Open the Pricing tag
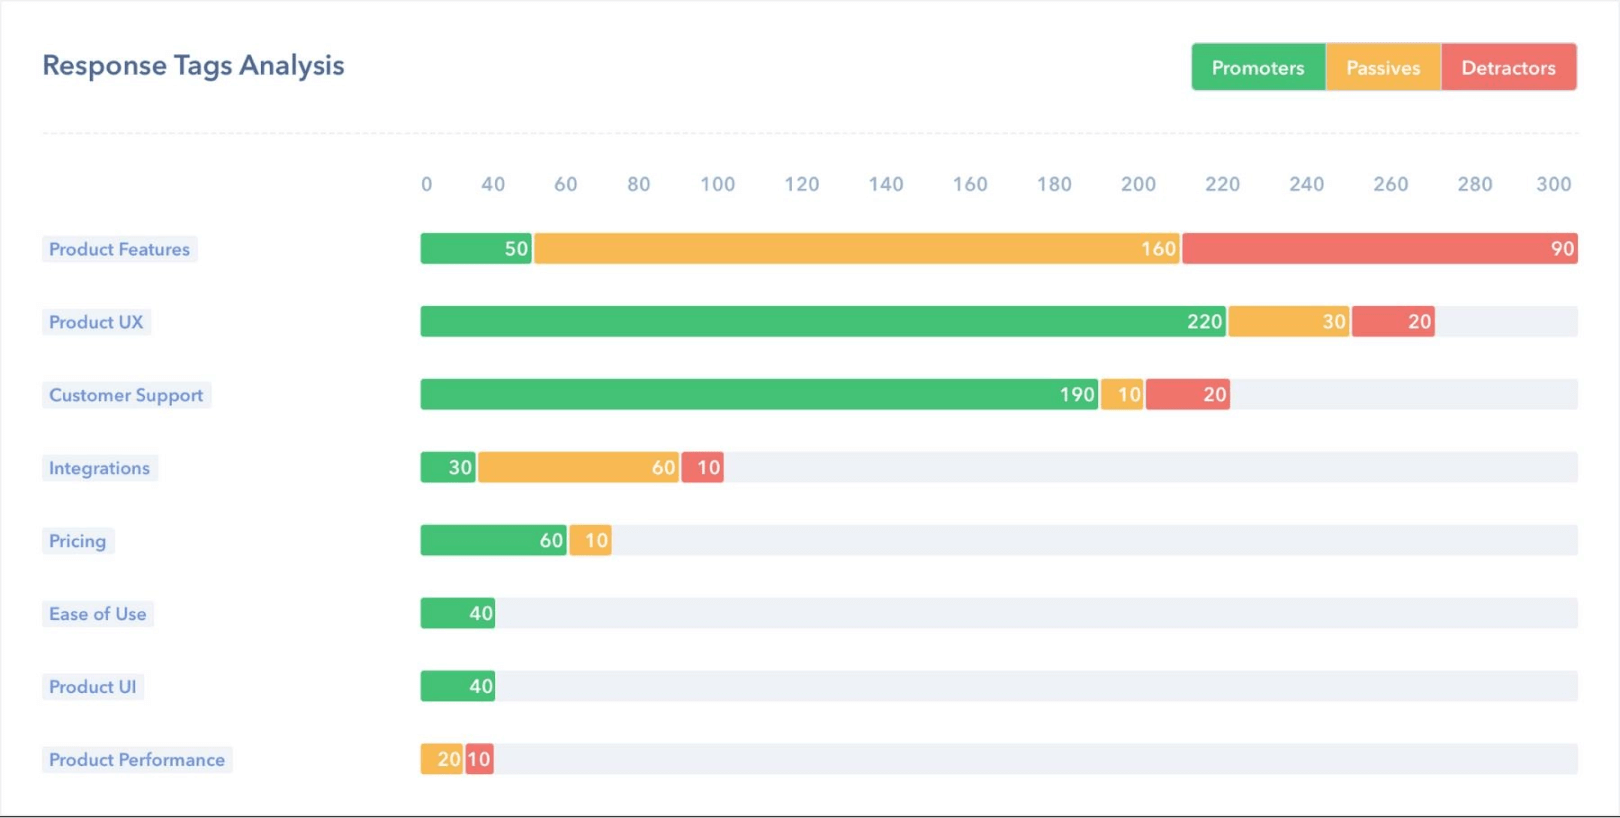This screenshot has height=818, width=1620. coord(77,541)
